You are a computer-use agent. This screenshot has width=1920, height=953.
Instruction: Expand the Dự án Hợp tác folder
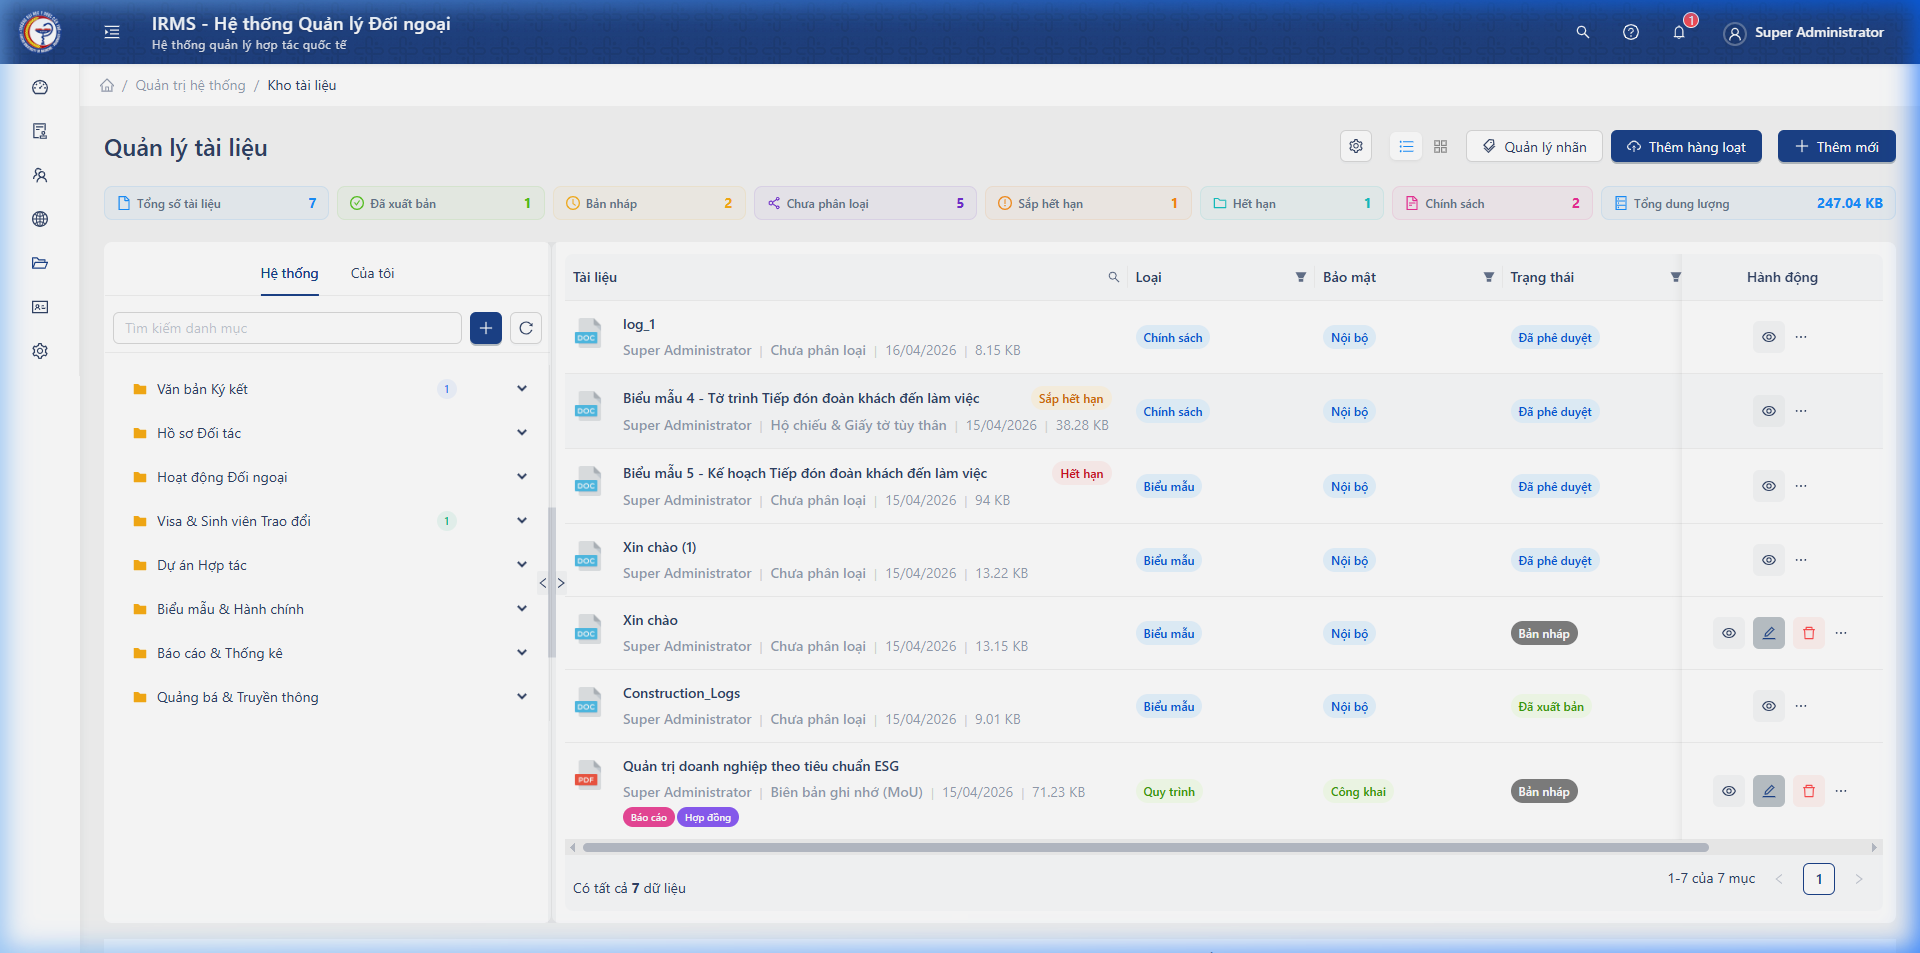click(x=522, y=565)
